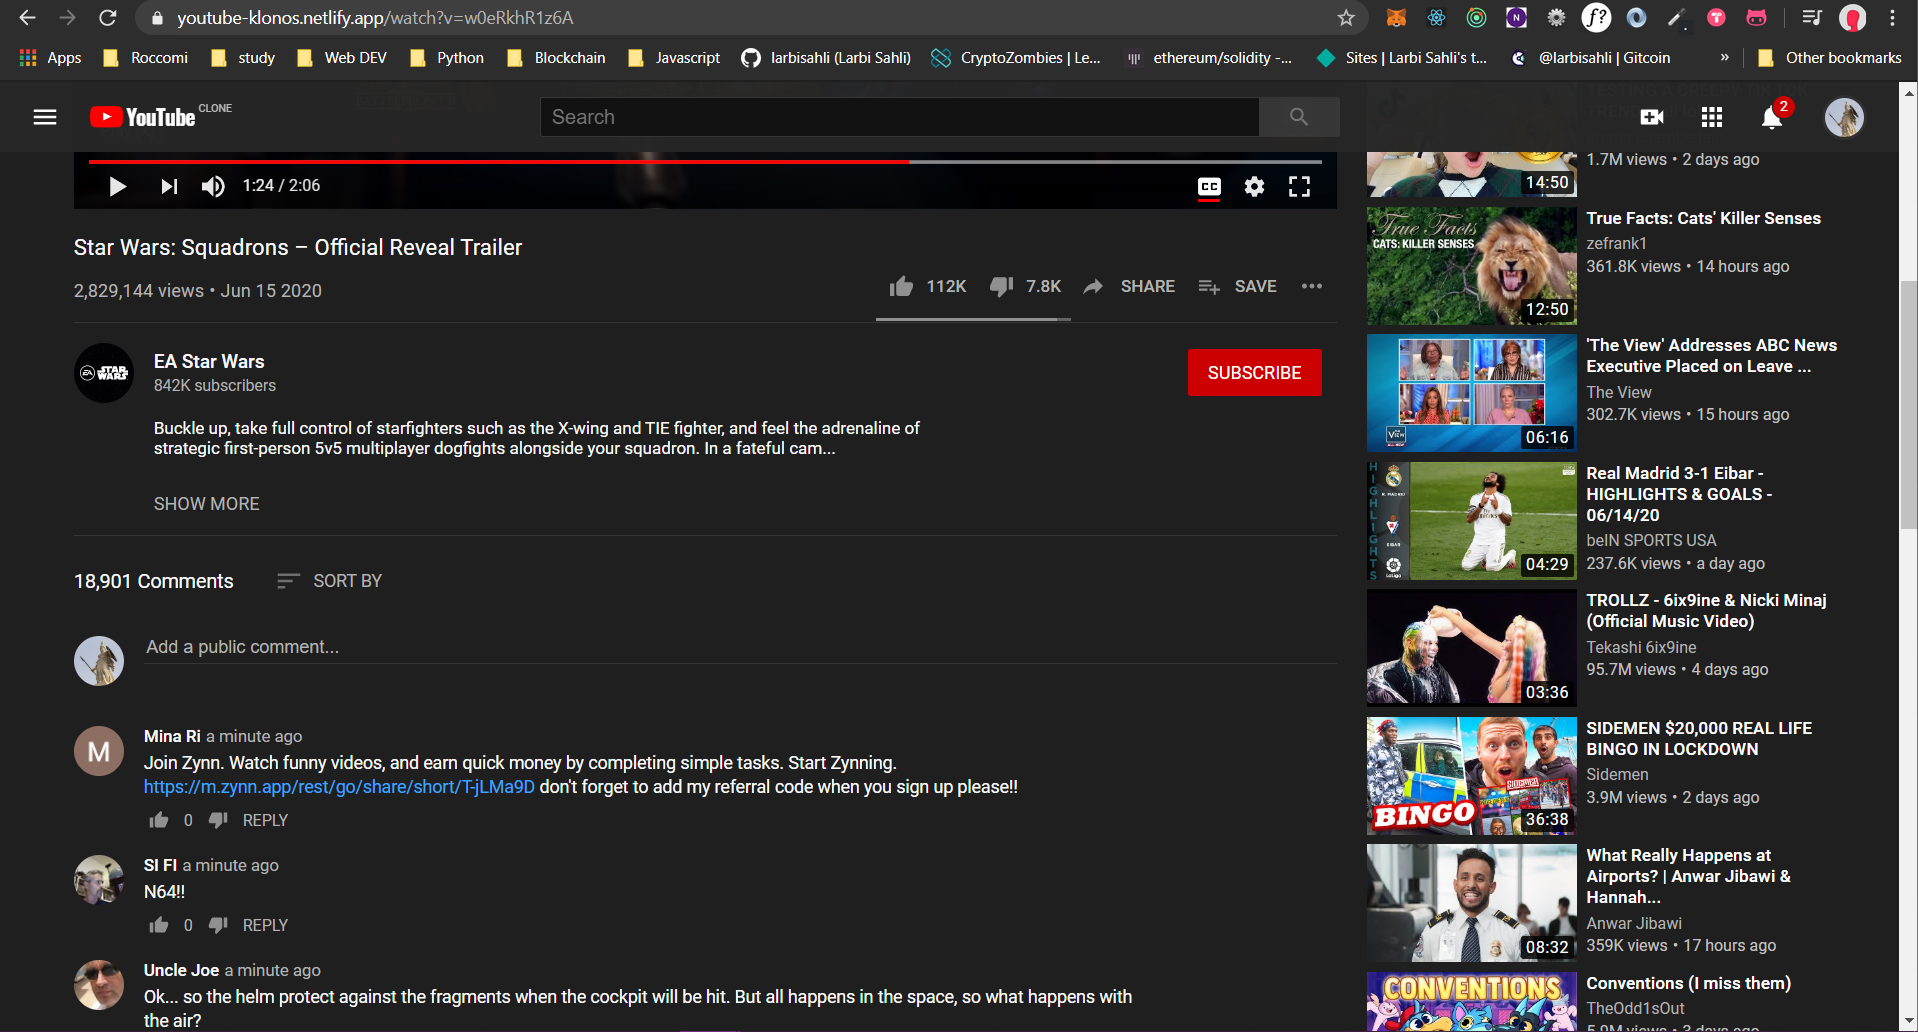Viewport: 1918px width, 1032px height.
Task: Save the video to a playlist
Action: (1238, 287)
